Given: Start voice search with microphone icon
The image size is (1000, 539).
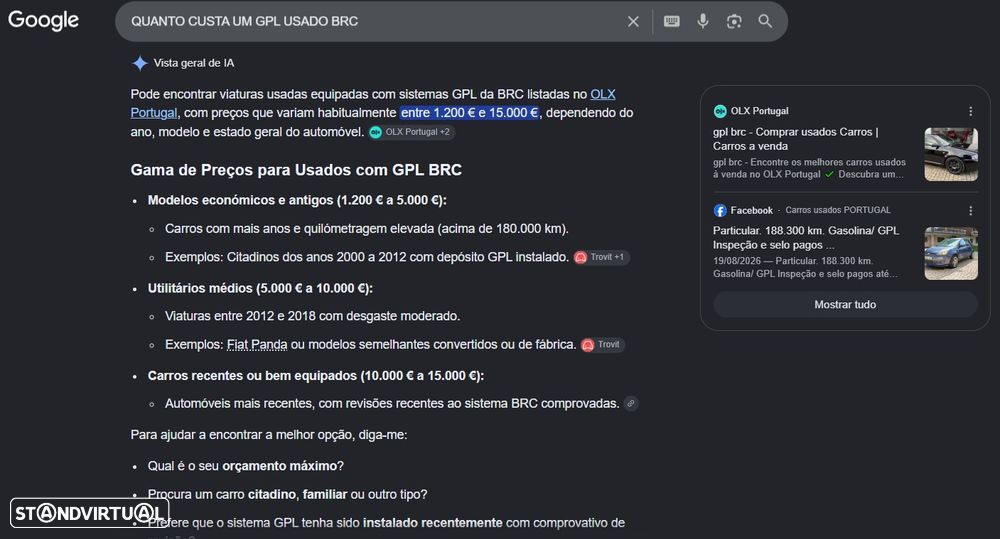Looking at the screenshot, I should (x=703, y=21).
